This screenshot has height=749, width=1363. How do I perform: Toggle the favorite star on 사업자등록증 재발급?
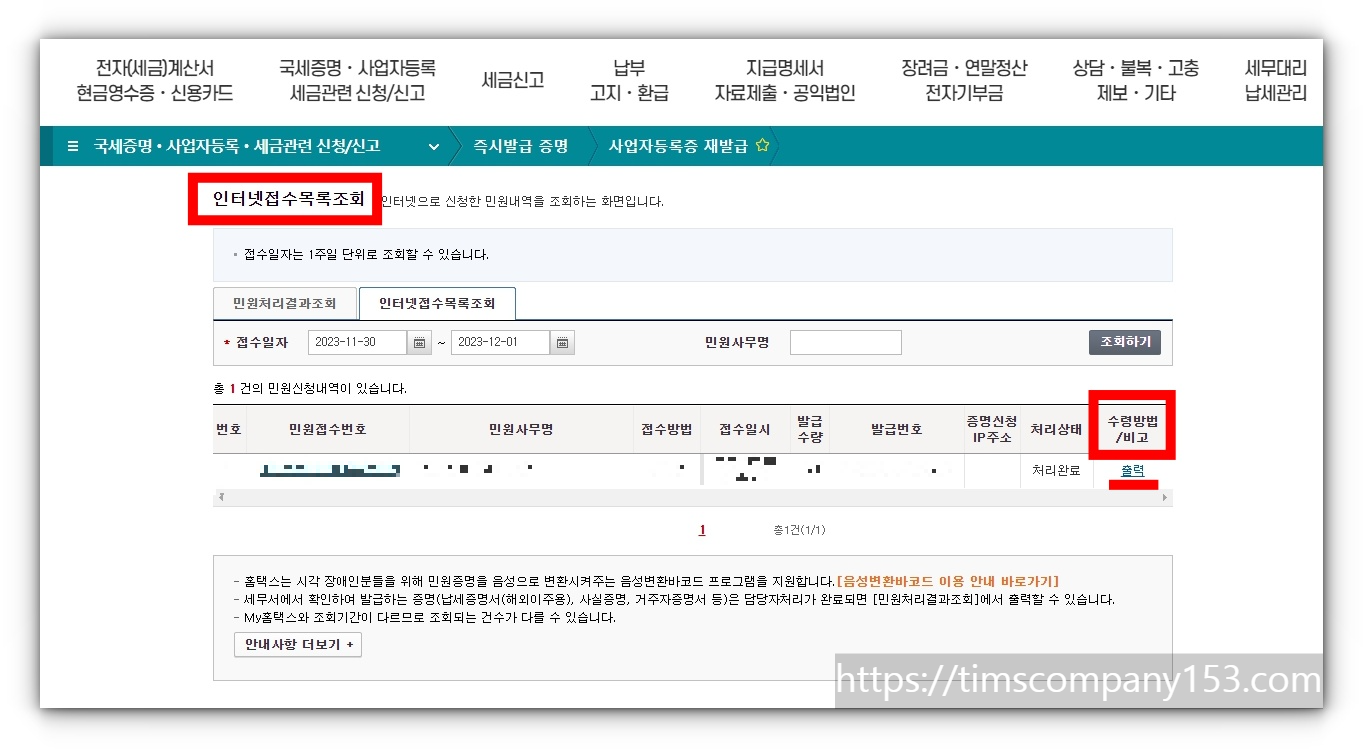click(762, 144)
